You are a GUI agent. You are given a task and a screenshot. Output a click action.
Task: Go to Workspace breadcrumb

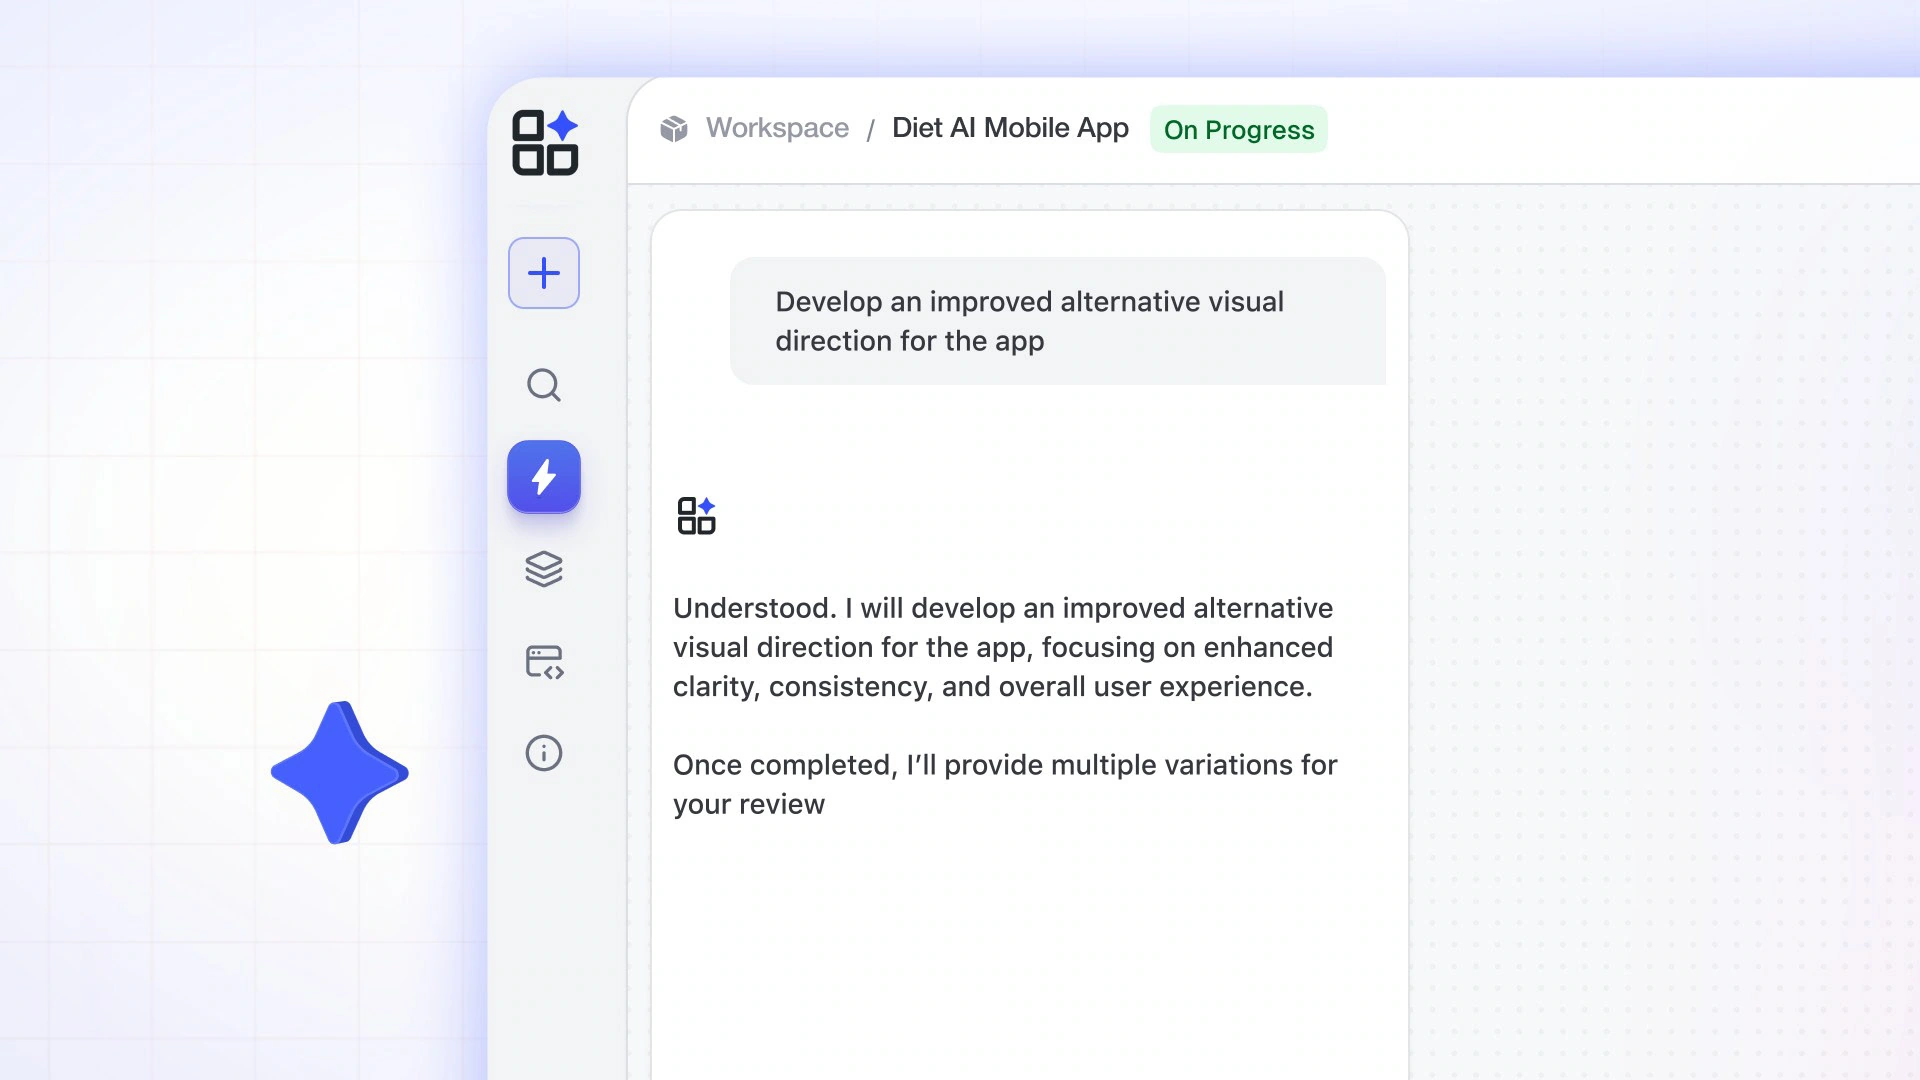(777, 128)
